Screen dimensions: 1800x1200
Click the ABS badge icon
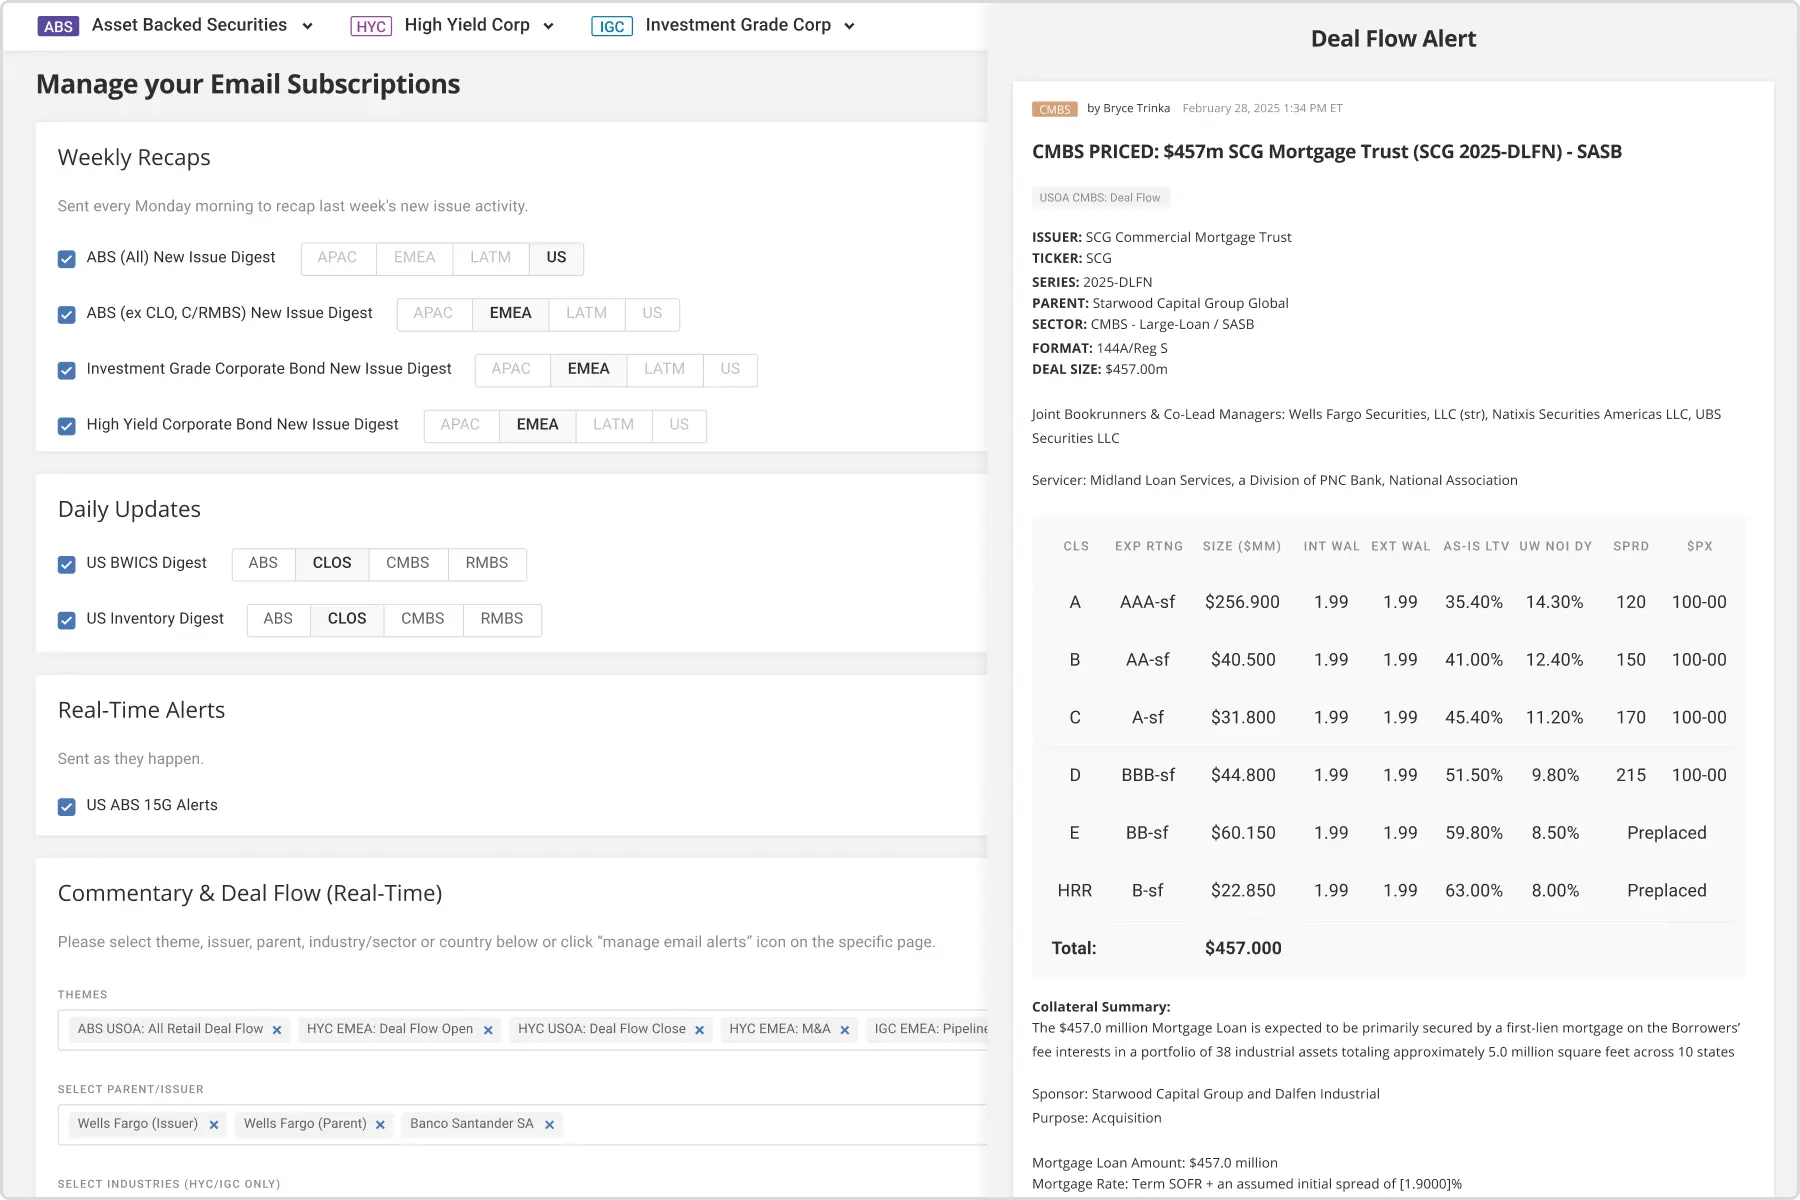point(58,26)
